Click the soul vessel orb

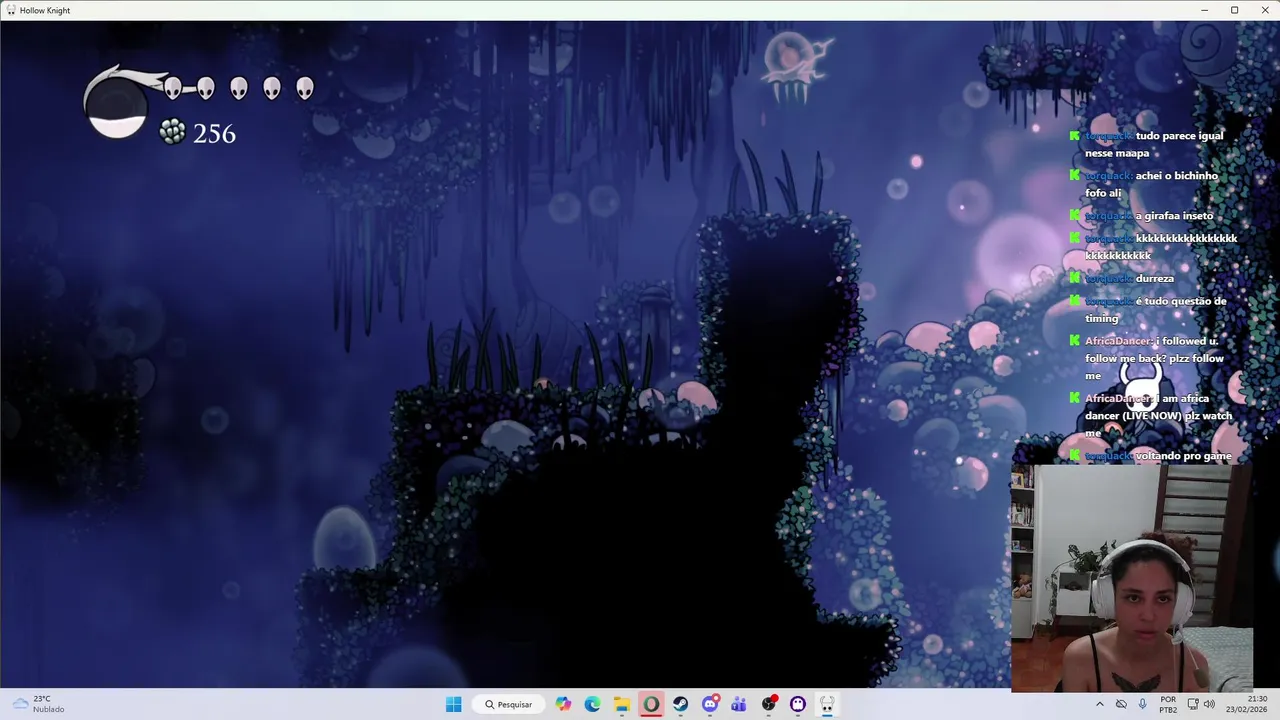tap(116, 108)
